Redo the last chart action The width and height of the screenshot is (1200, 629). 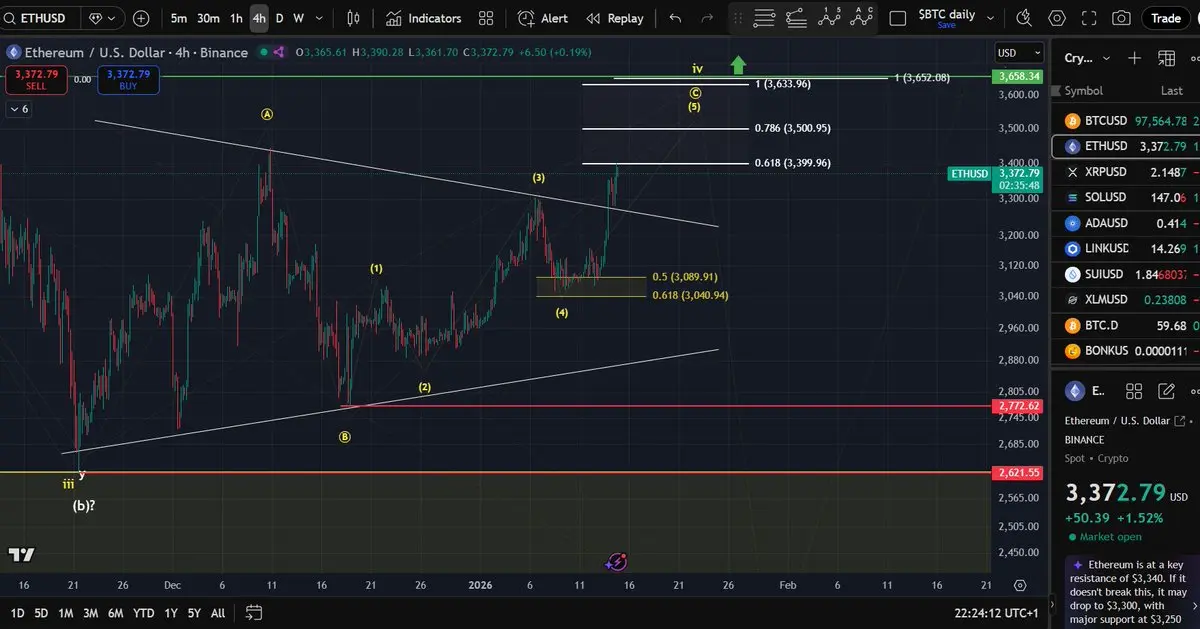pos(708,18)
